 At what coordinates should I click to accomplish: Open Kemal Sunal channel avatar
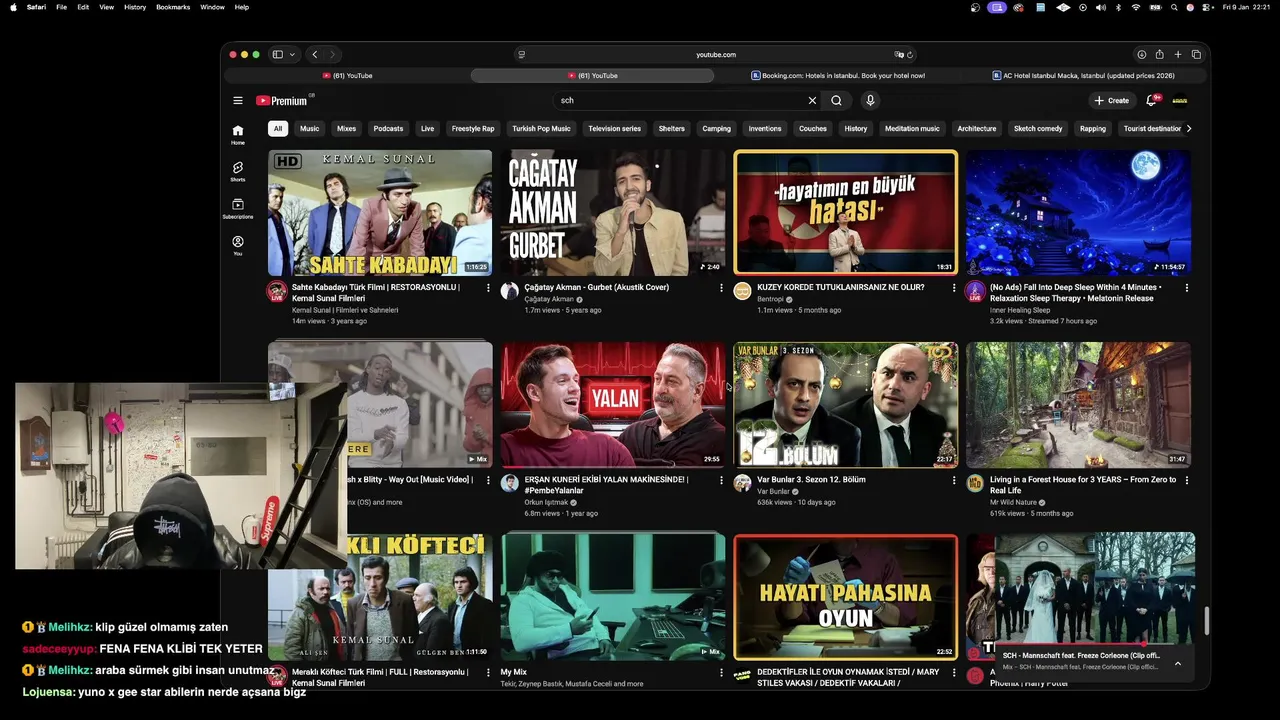(x=277, y=291)
